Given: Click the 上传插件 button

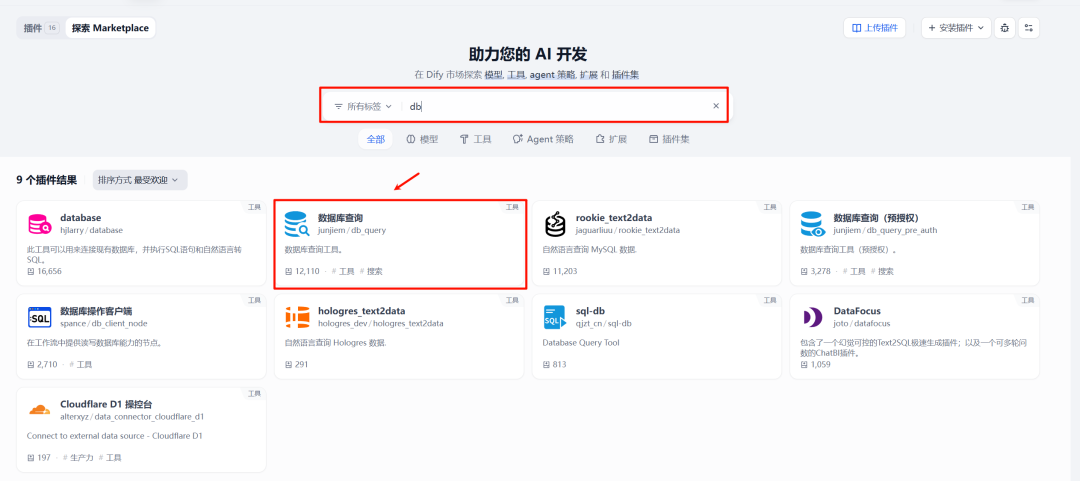Looking at the screenshot, I should pyautogui.click(x=874, y=28).
